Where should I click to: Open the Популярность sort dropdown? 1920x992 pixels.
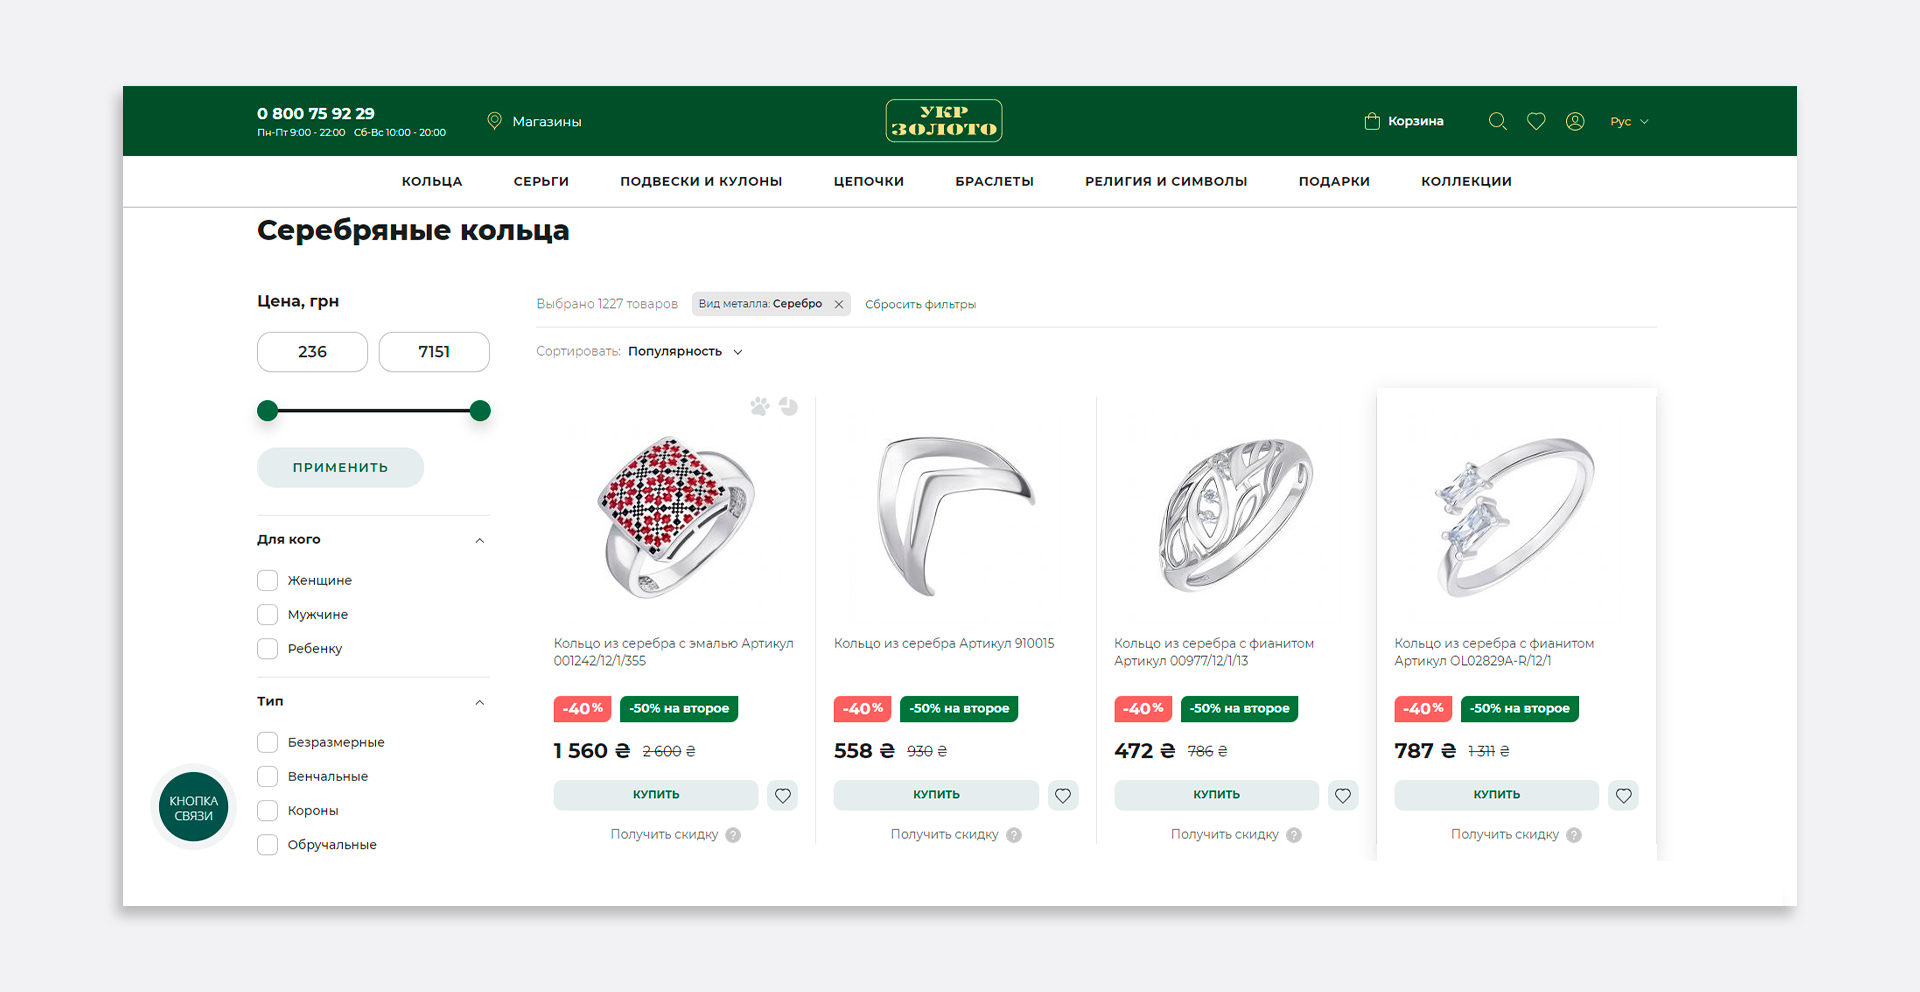[685, 351]
